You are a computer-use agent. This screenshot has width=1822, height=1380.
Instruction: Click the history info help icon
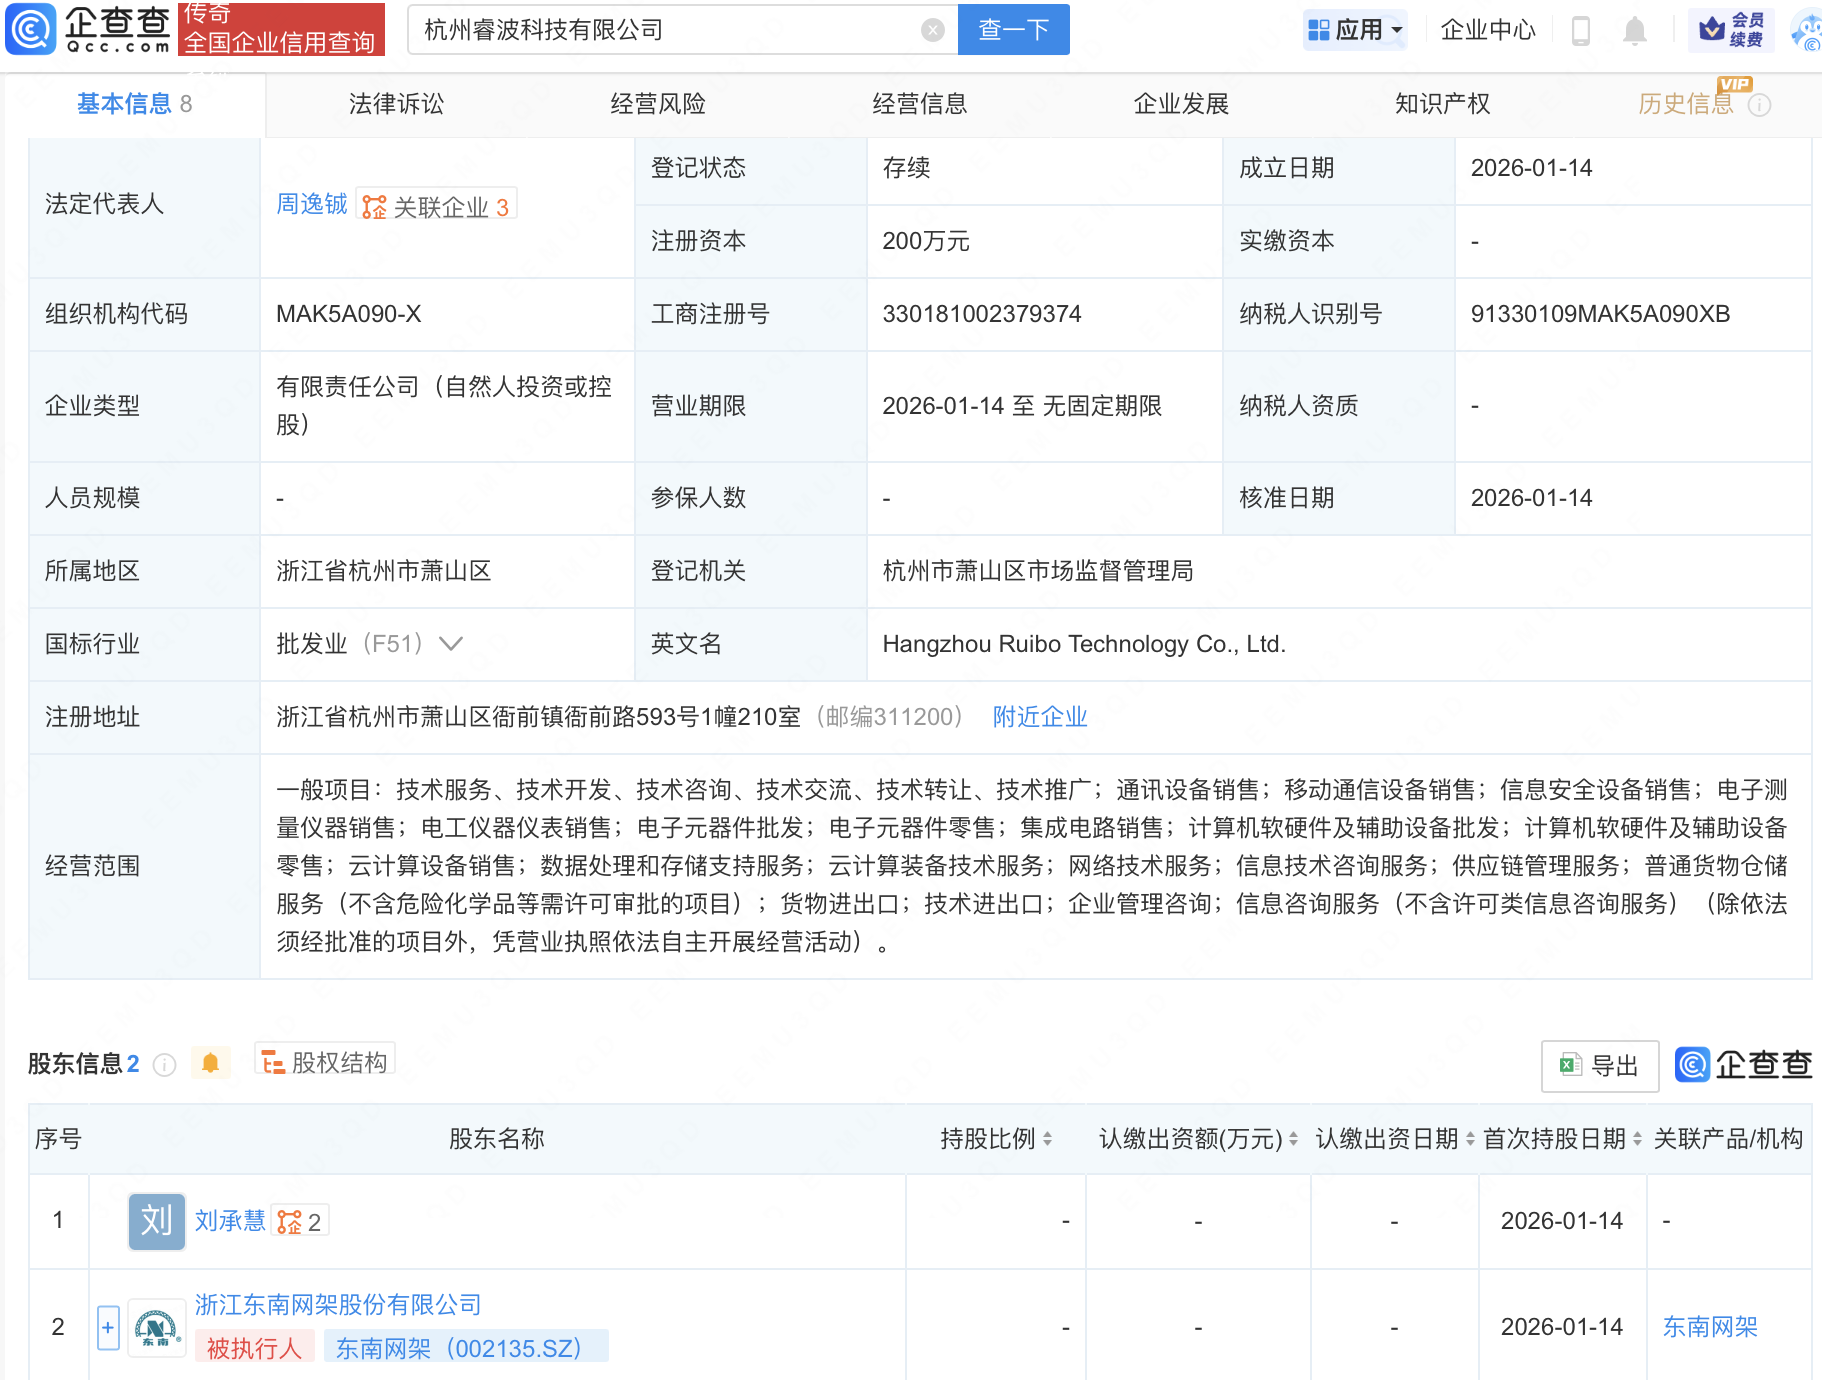coord(1759,105)
